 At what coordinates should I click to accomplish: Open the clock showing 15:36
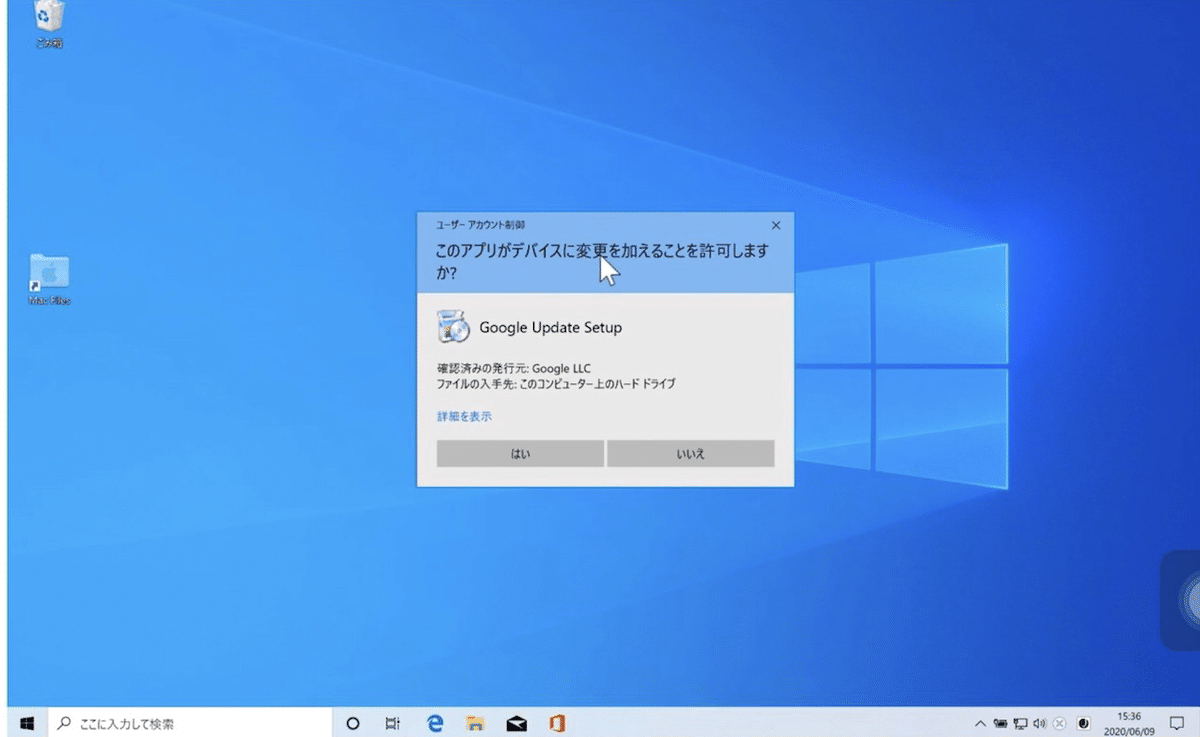(1129, 723)
